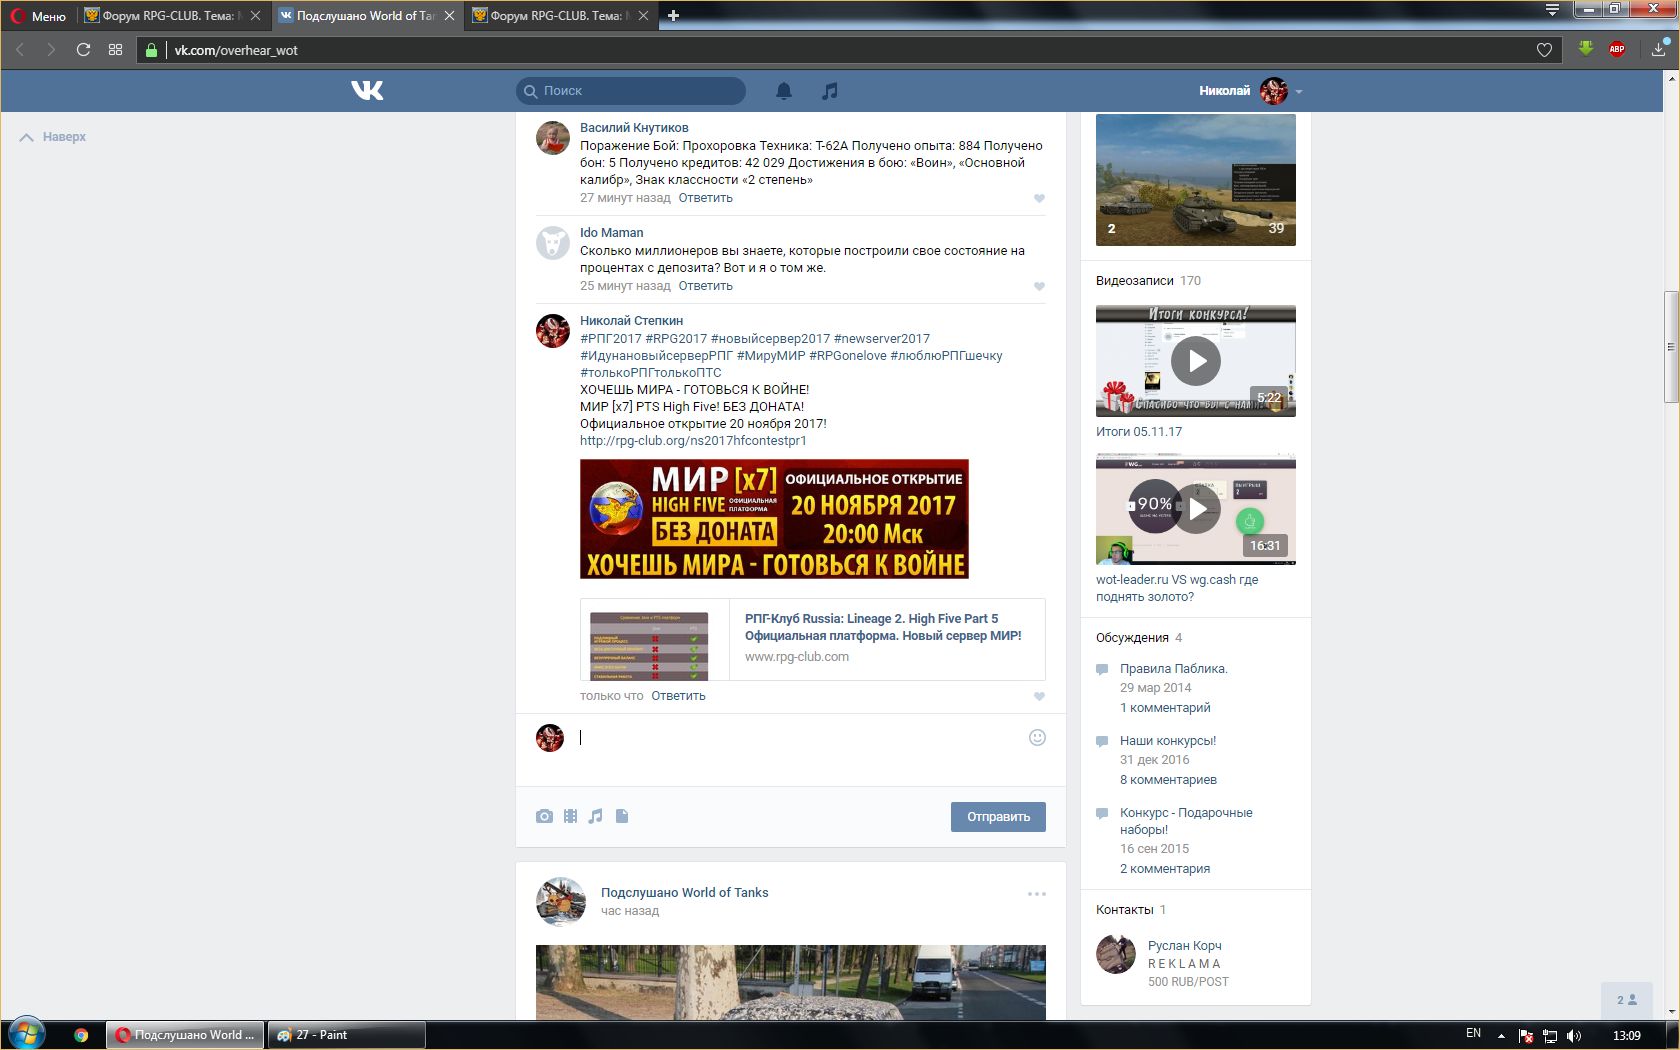Image resolution: width=1680 pixels, height=1050 pixels.
Task: Open the browser downloads icon
Action: pyautogui.click(x=1659, y=48)
